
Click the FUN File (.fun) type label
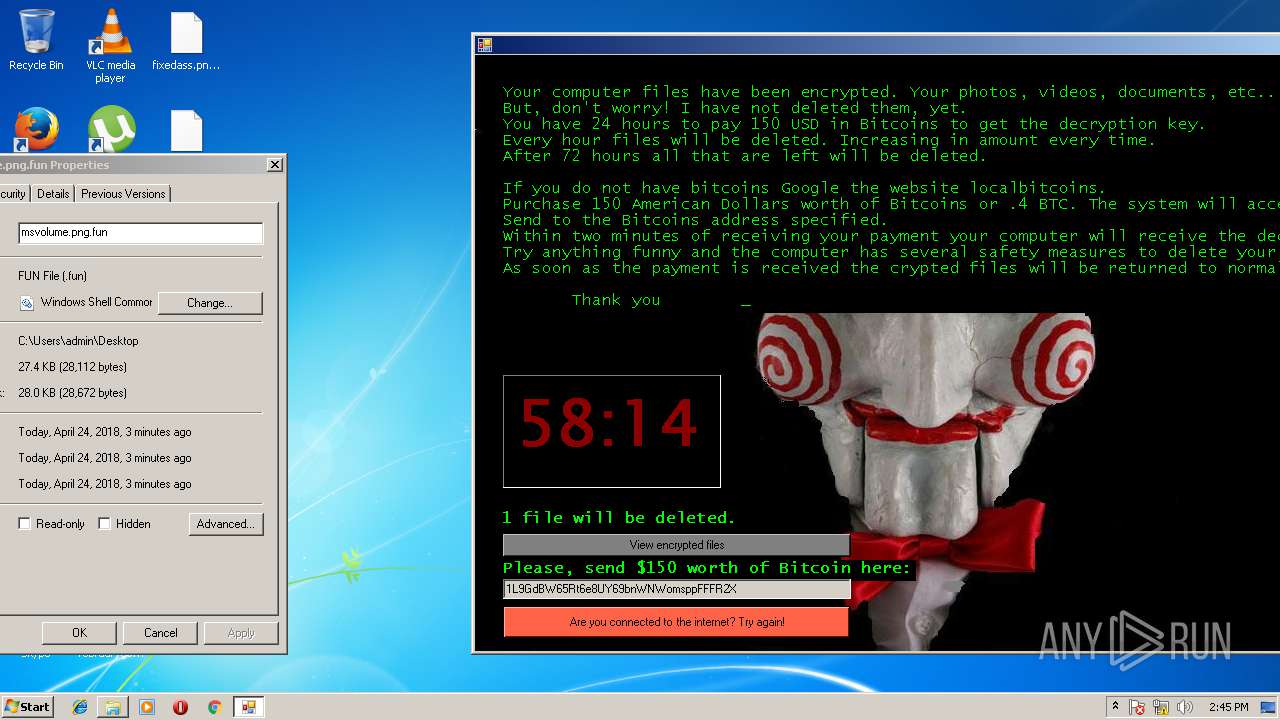[x=52, y=276]
